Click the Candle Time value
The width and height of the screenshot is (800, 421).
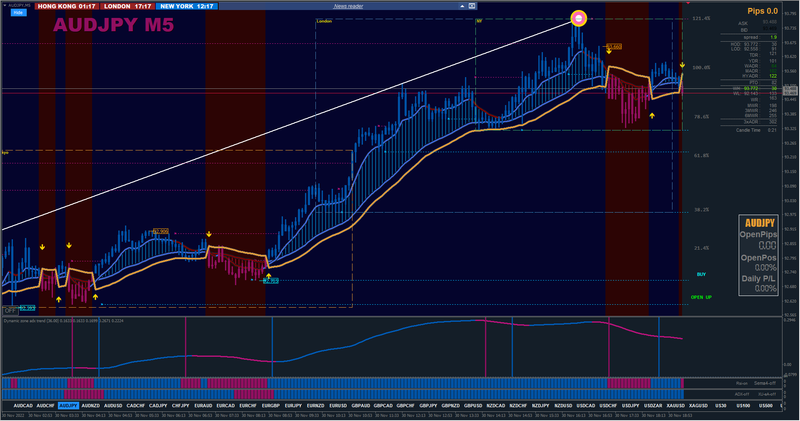[772, 130]
